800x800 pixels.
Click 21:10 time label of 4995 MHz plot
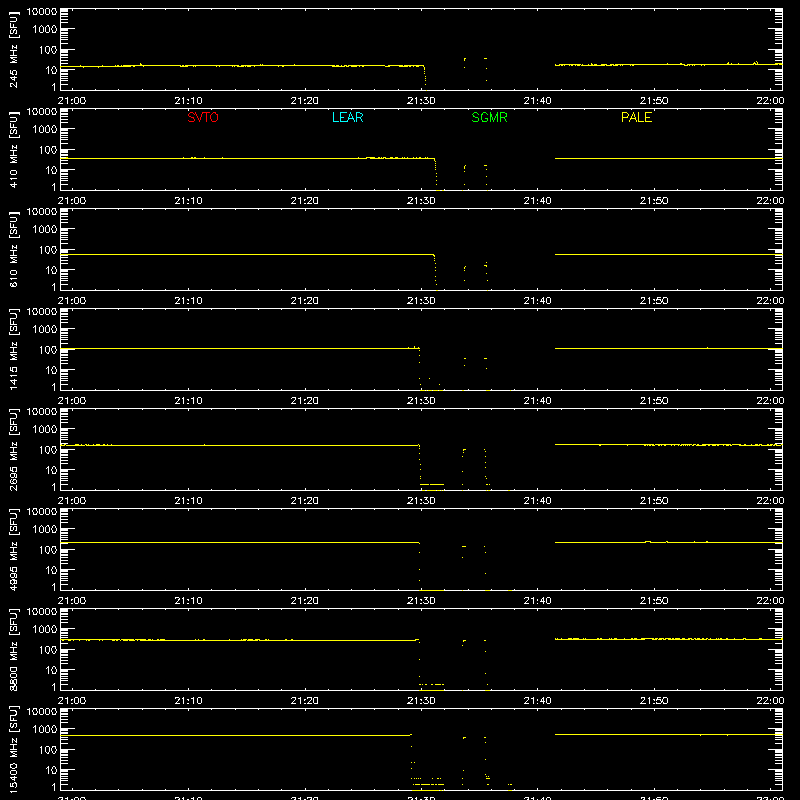click(188, 601)
